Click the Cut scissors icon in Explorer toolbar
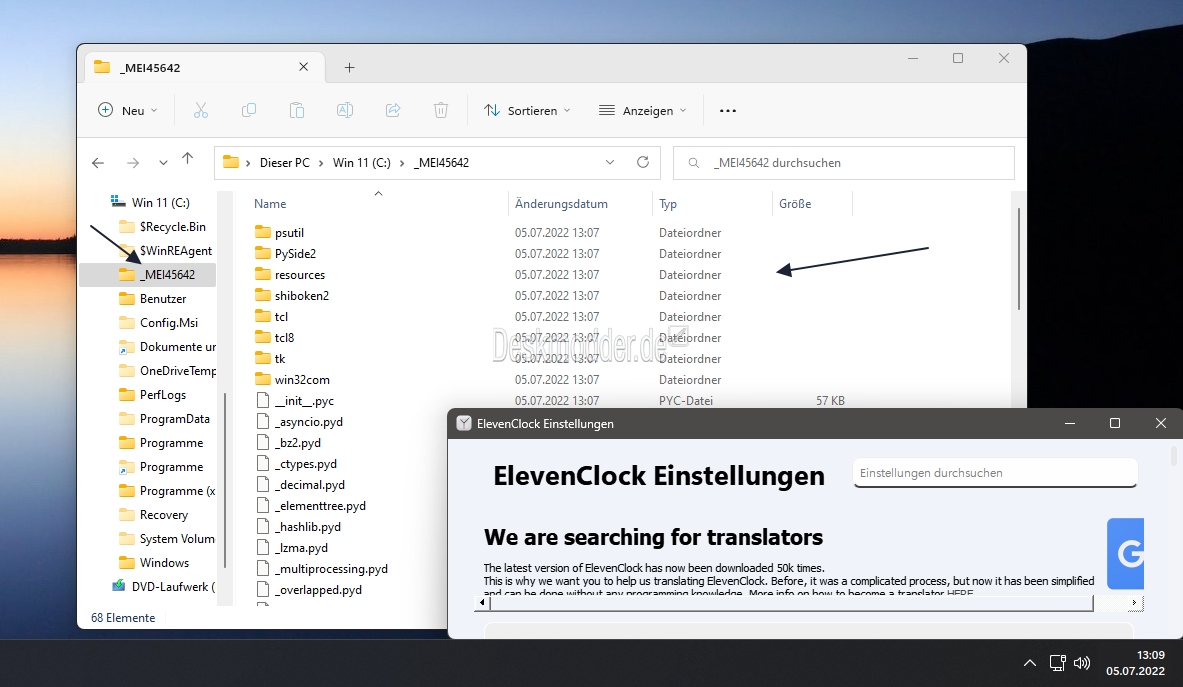Image resolution: width=1183 pixels, height=687 pixels. point(201,111)
